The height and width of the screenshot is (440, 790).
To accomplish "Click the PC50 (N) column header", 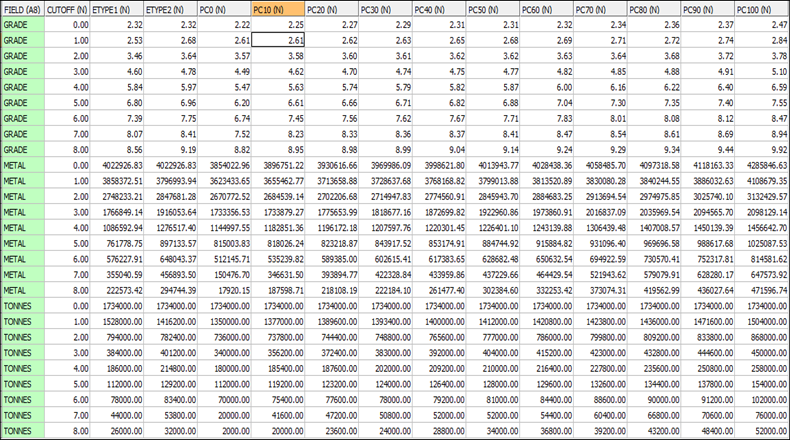I will (492, 8).
